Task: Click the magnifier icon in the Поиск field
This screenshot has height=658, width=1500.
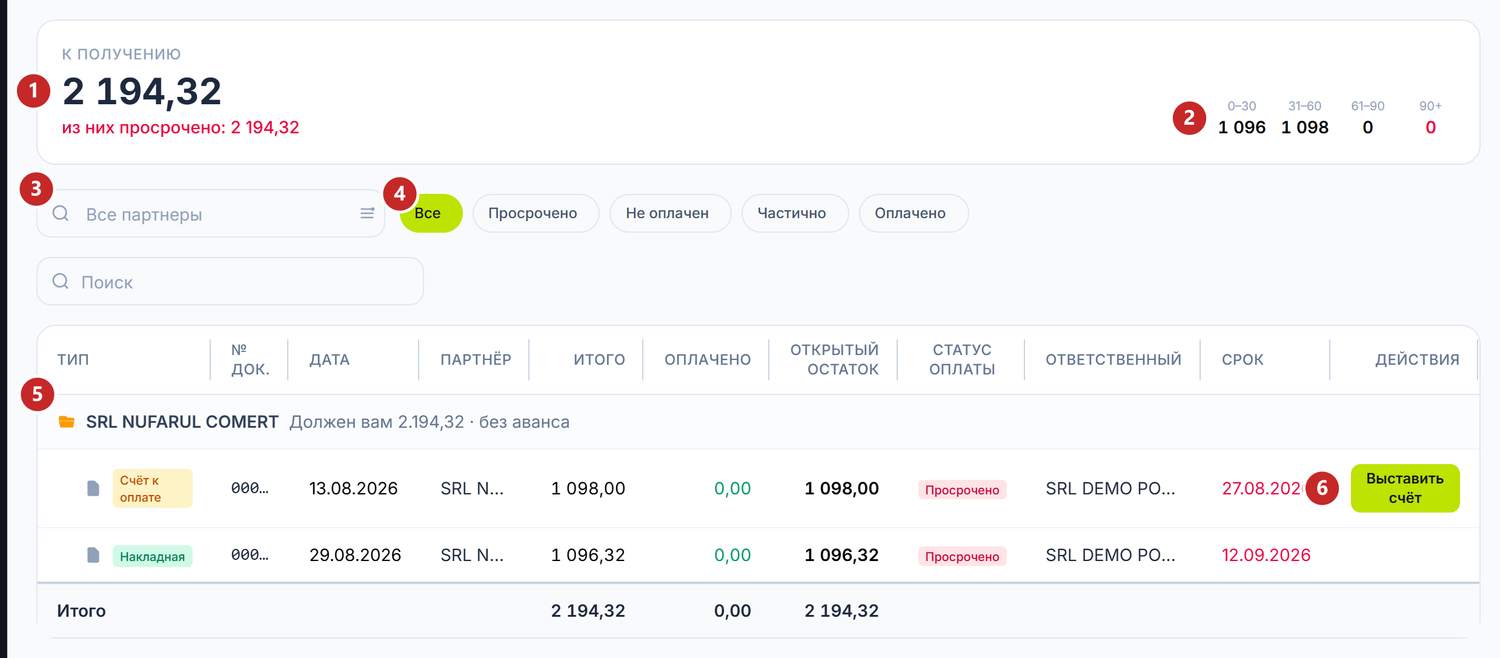Action: click(61, 281)
